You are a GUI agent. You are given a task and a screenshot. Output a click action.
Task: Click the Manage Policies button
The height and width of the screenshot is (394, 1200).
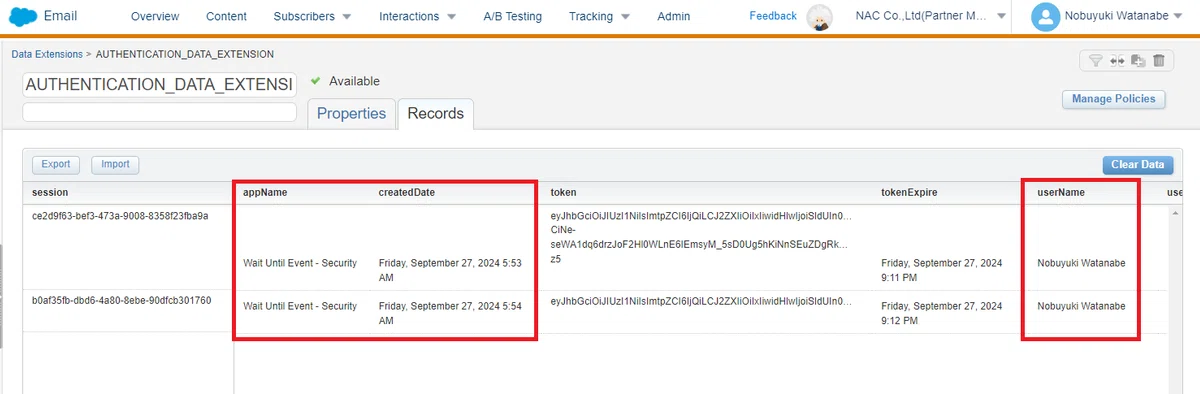coord(1113,99)
